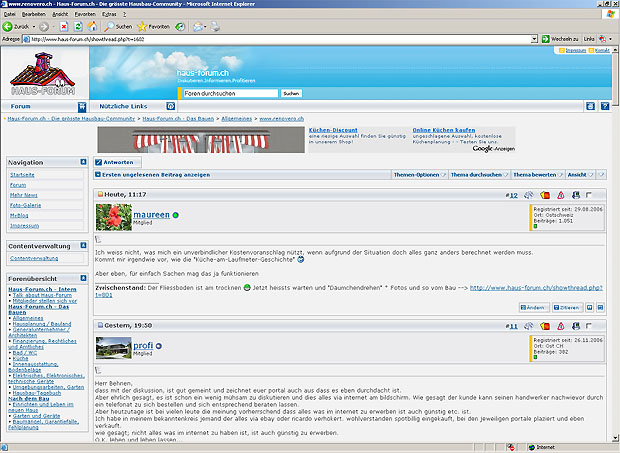Tick the checkbox on post #12 header
Image resolution: width=620 pixels, height=453 pixels.
(x=589, y=195)
